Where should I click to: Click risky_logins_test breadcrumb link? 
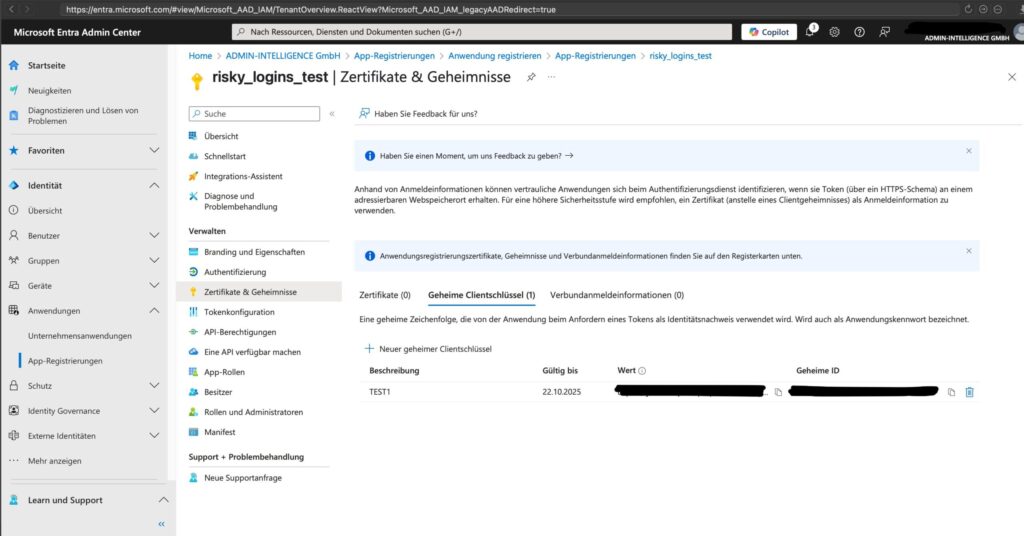[x=680, y=56]
